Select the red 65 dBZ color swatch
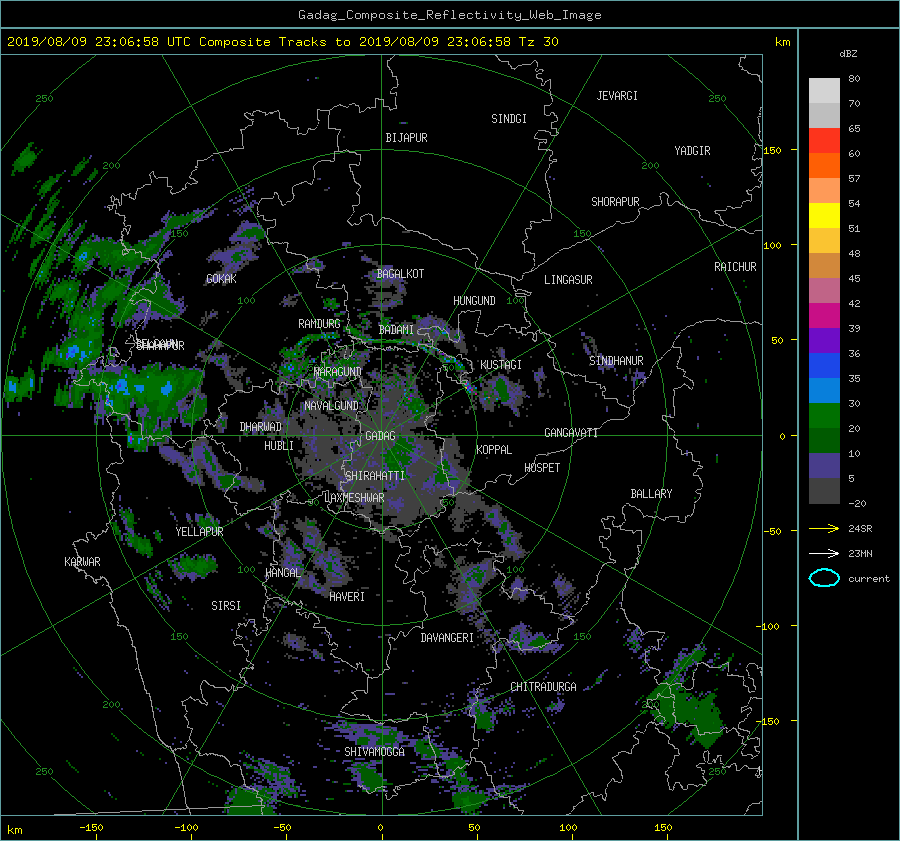This screenshot has width=900, height=841. [824, 141]
